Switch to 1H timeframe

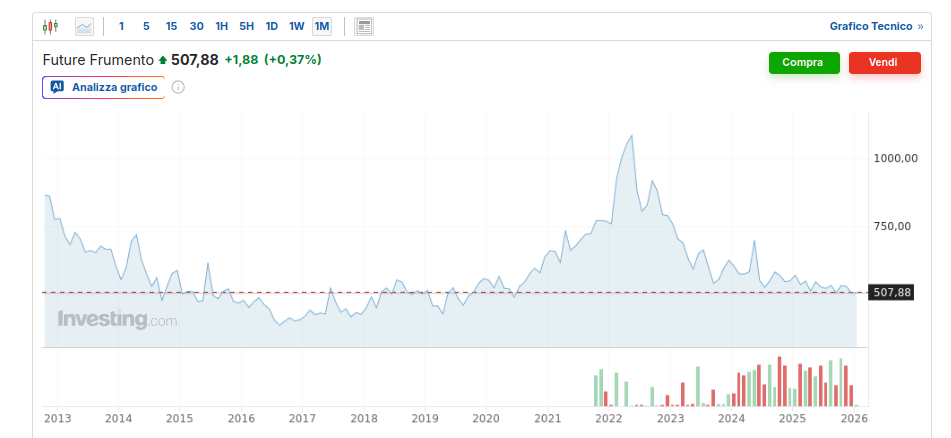point(222,26)
